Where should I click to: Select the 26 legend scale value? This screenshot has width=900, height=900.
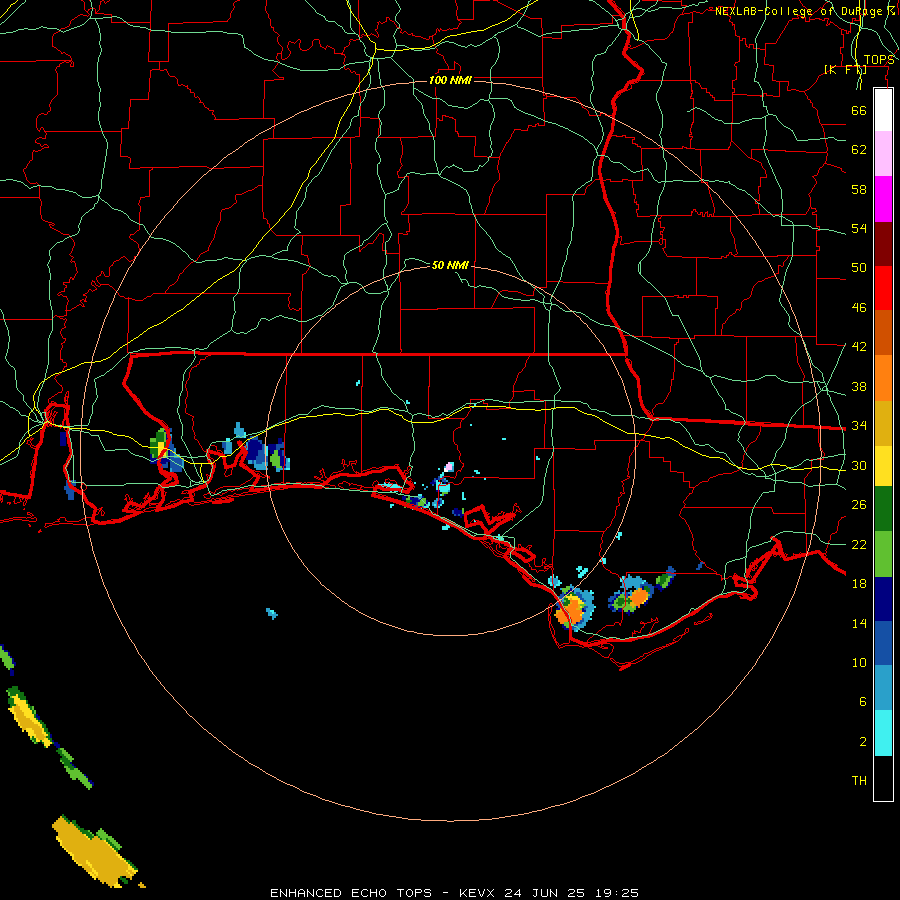(x=859, y=505)
